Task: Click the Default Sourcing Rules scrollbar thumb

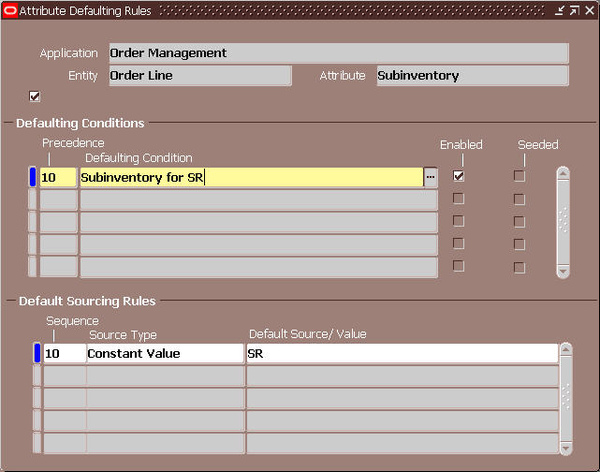Action: point(566,397)
